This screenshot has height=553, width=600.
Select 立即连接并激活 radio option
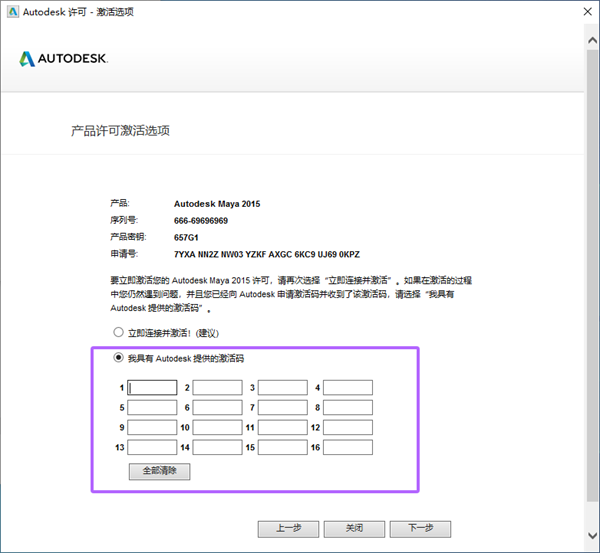[118, 332]
